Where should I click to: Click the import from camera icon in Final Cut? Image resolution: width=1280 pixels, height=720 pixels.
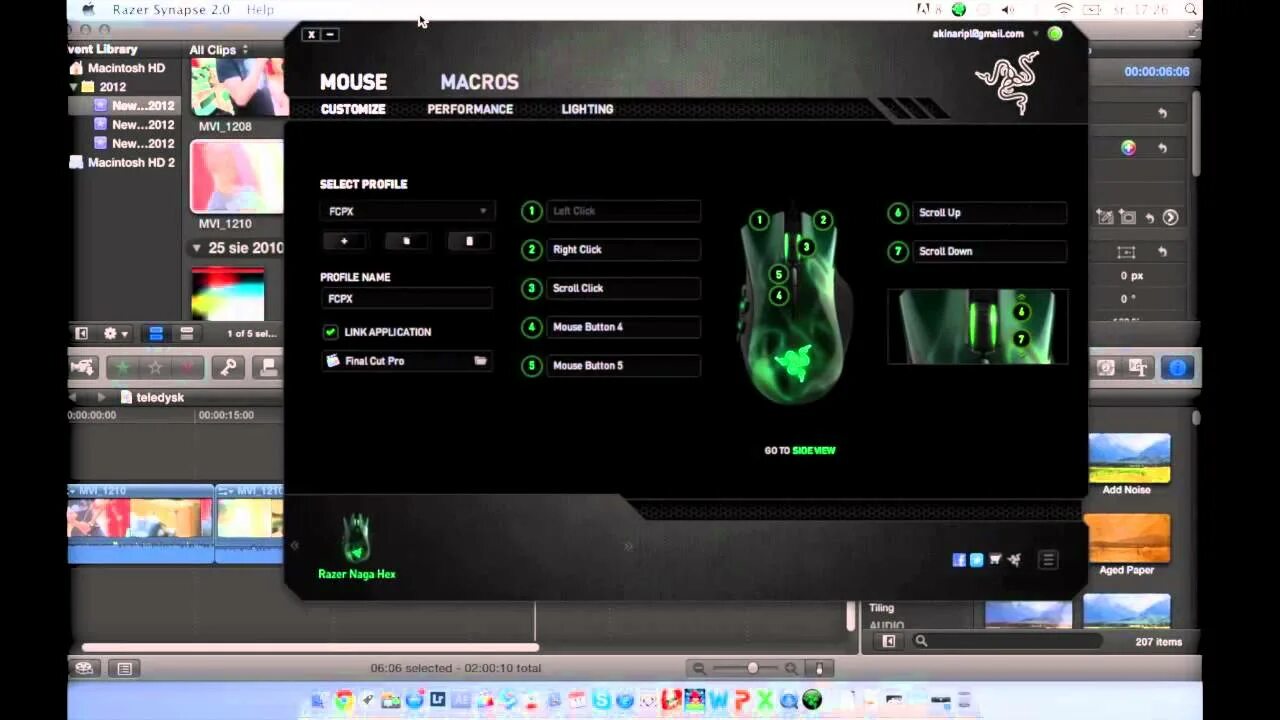coord(82,368)
